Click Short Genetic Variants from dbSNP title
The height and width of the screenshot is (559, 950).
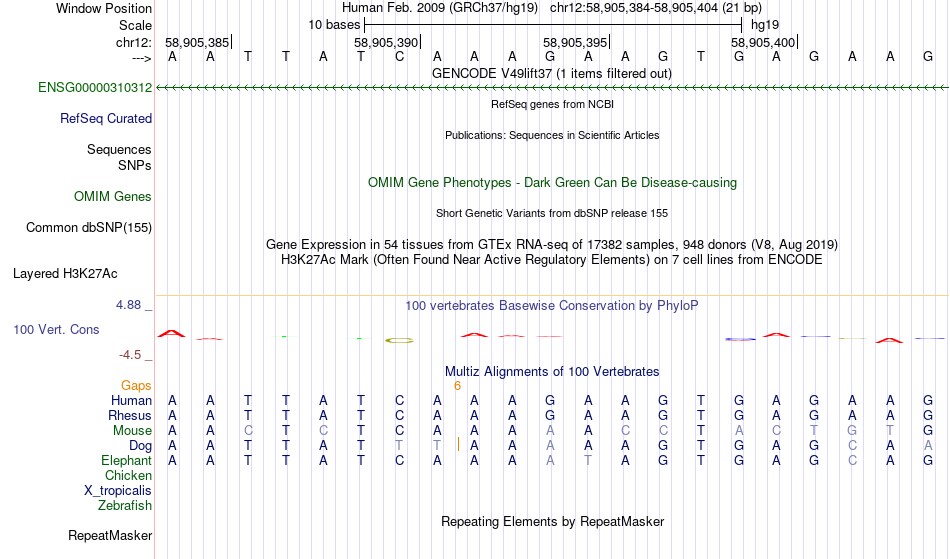click(552, 213)
